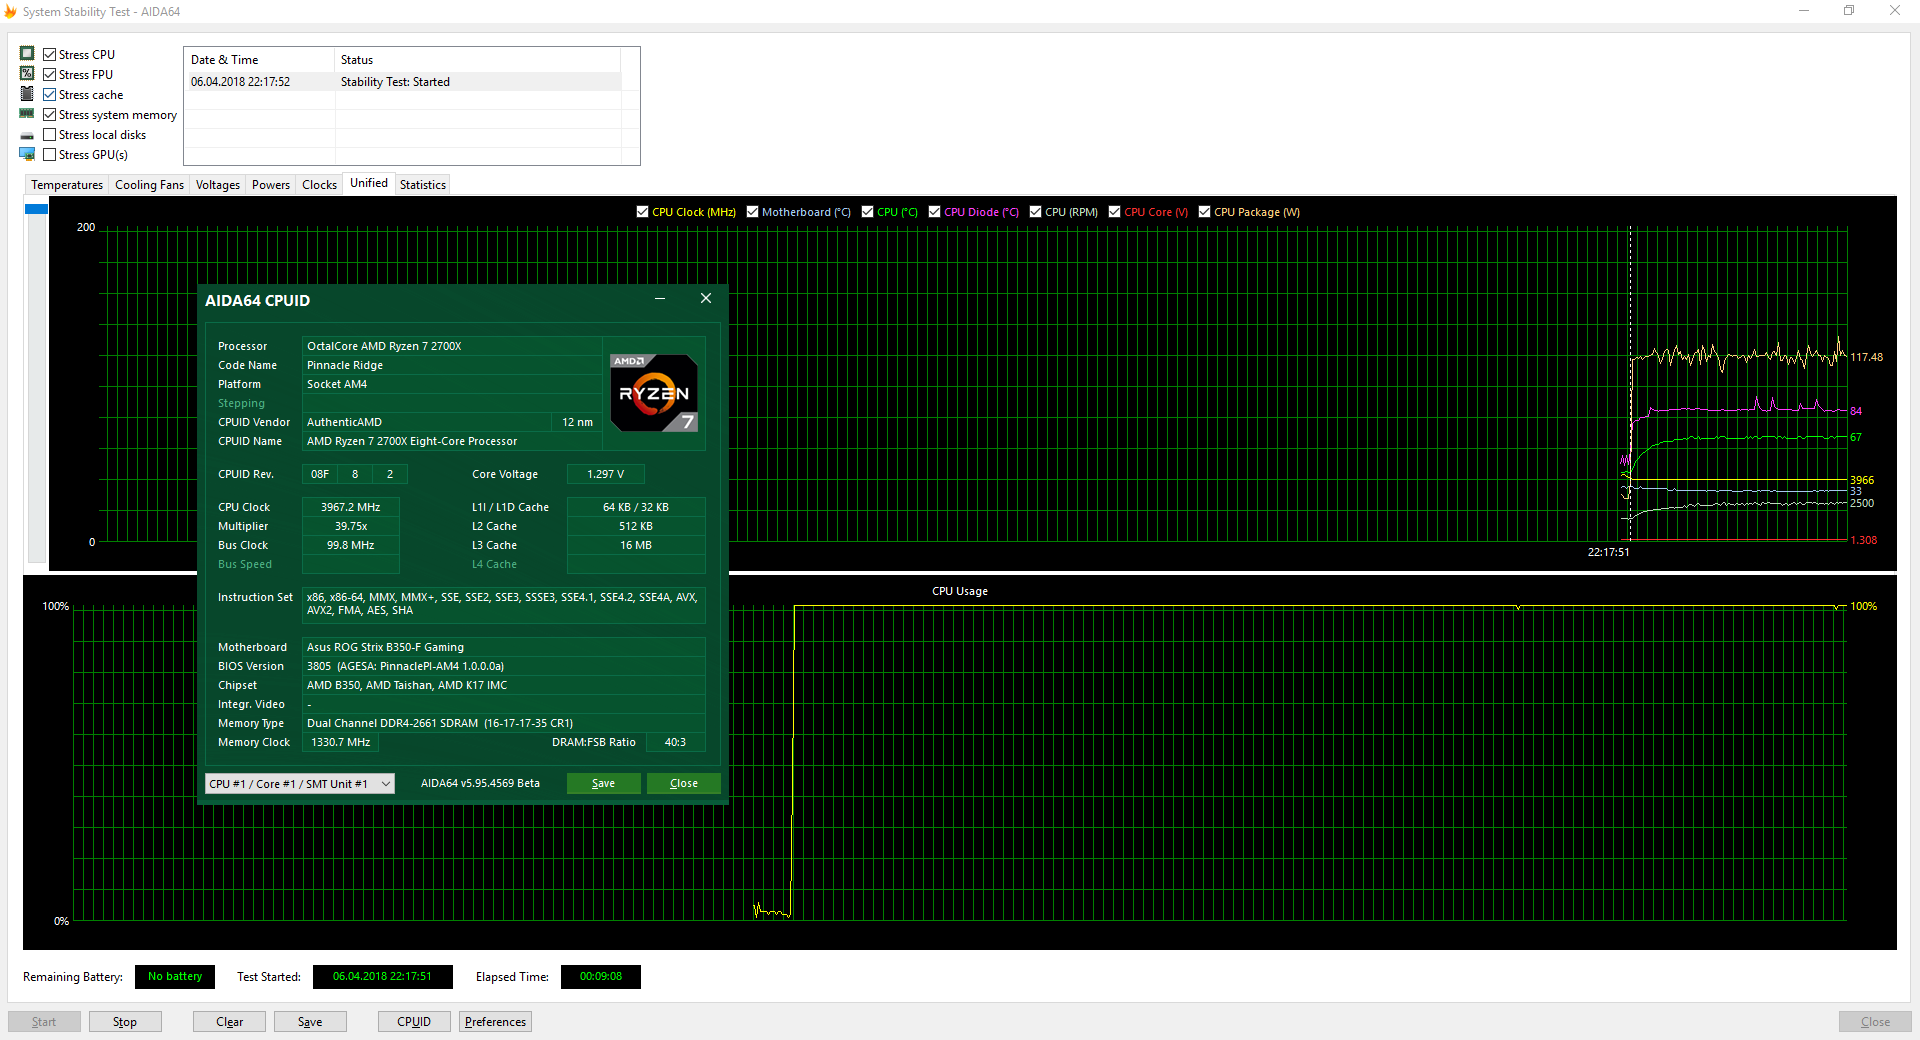The image size is (1920, 1040).
Task: Hide the Motherboard (°C) graph line
Action: click(752, 212)
